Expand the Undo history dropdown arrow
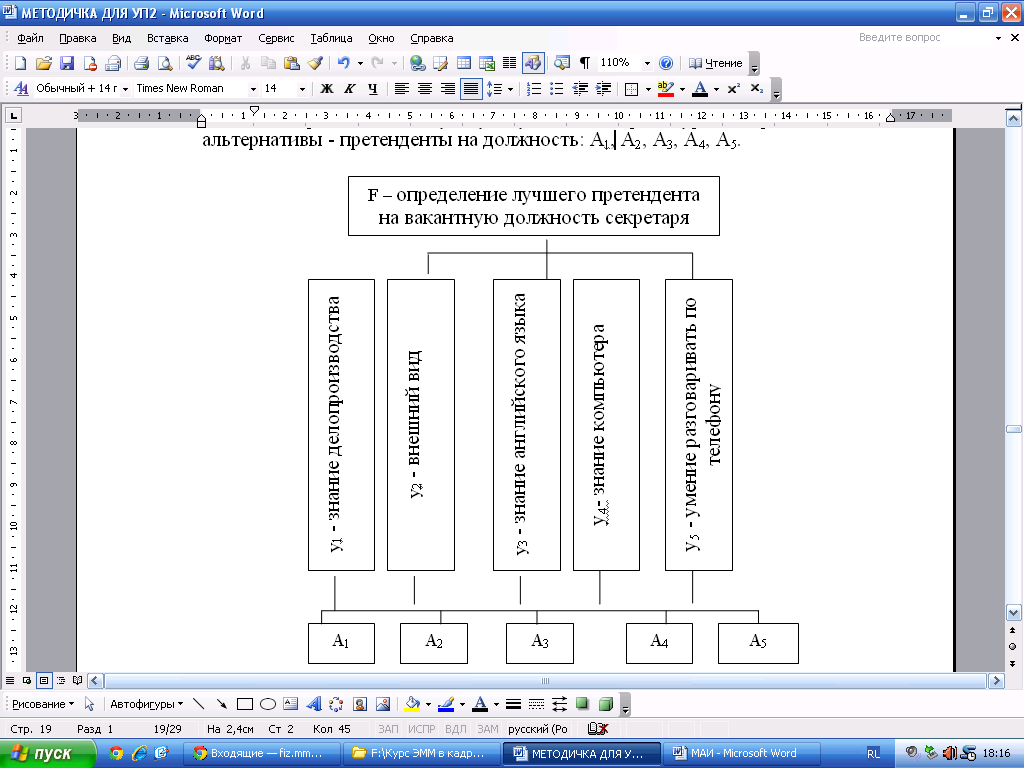 pos(360,63)
